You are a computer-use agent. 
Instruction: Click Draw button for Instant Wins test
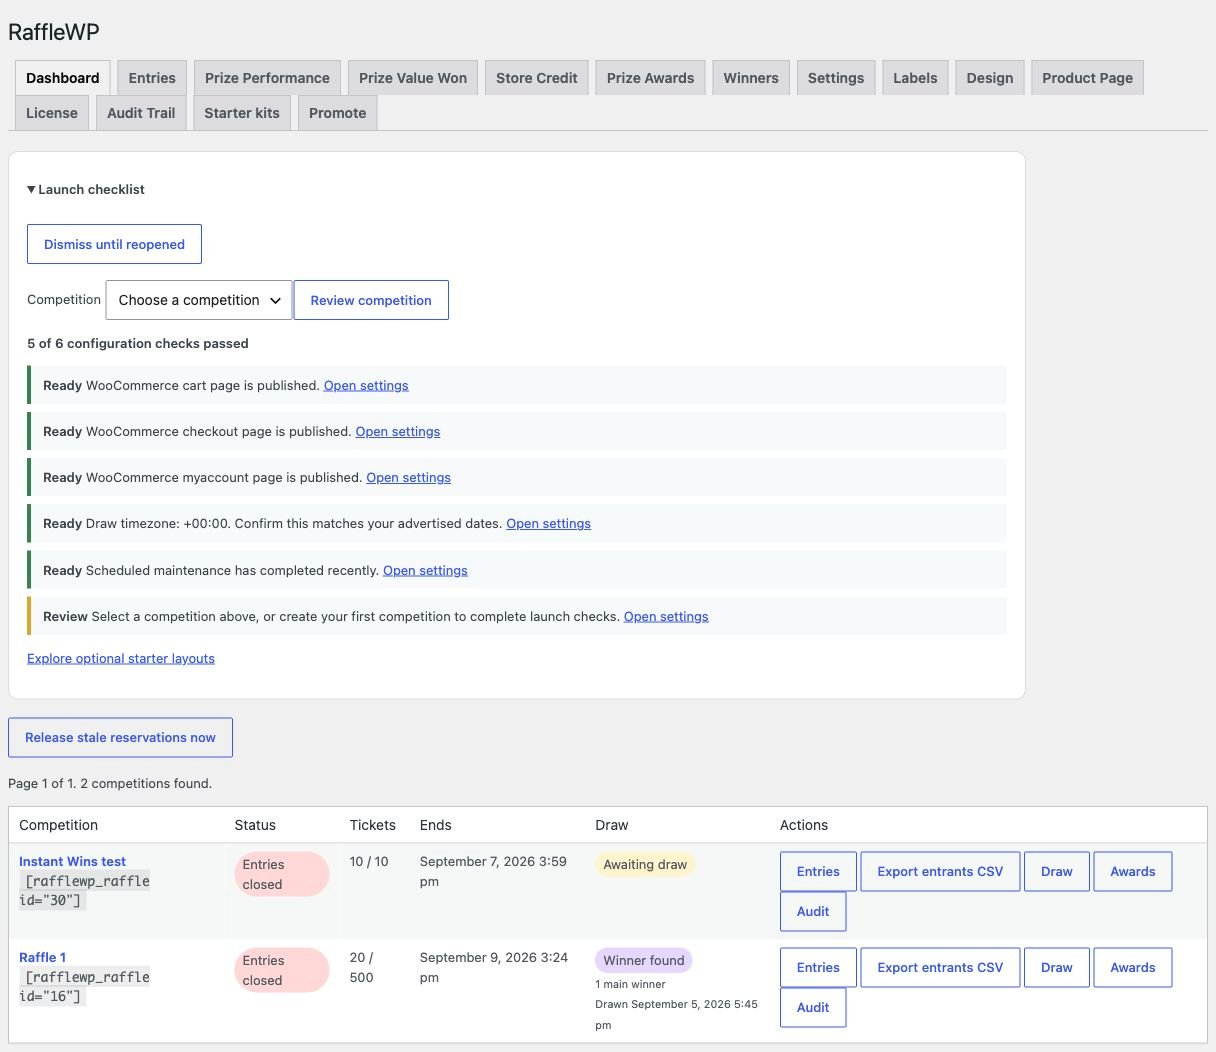pyautogui.click(x=1056, y=871)
